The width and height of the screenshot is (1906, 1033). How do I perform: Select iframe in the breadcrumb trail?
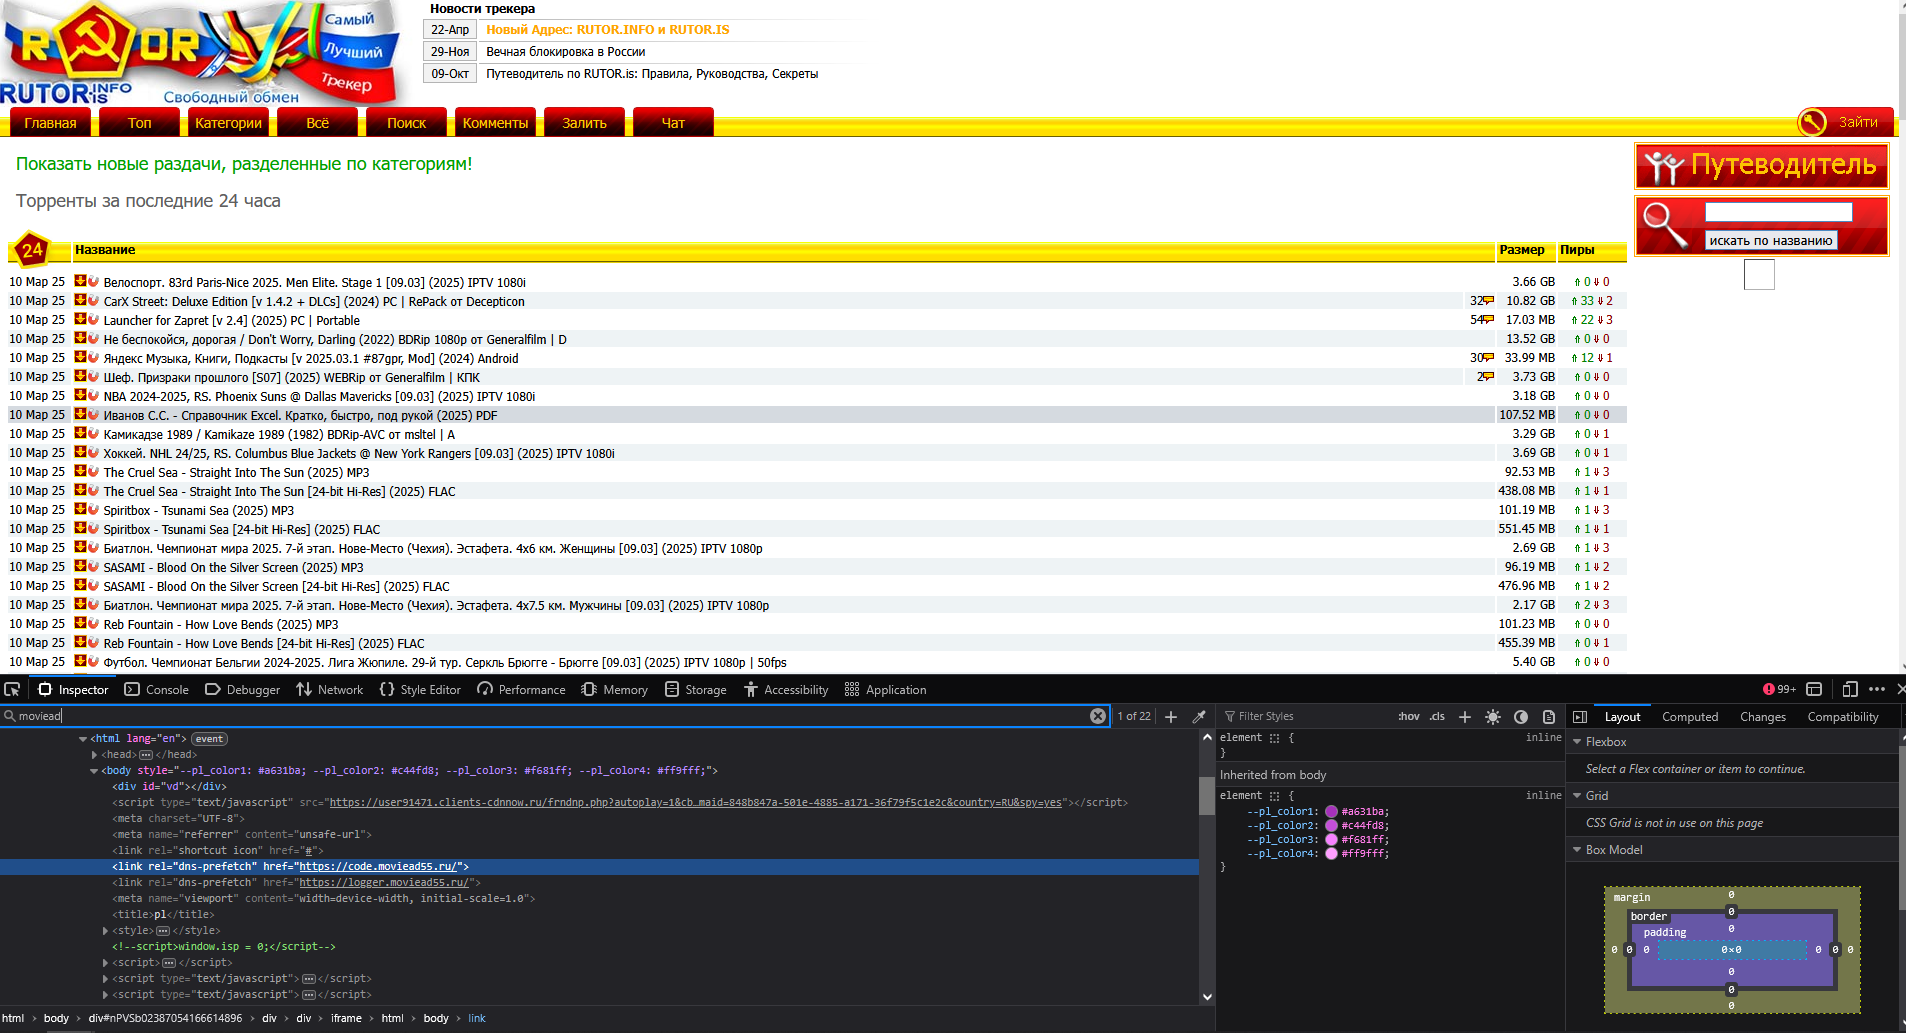[x=346, y=1018]
